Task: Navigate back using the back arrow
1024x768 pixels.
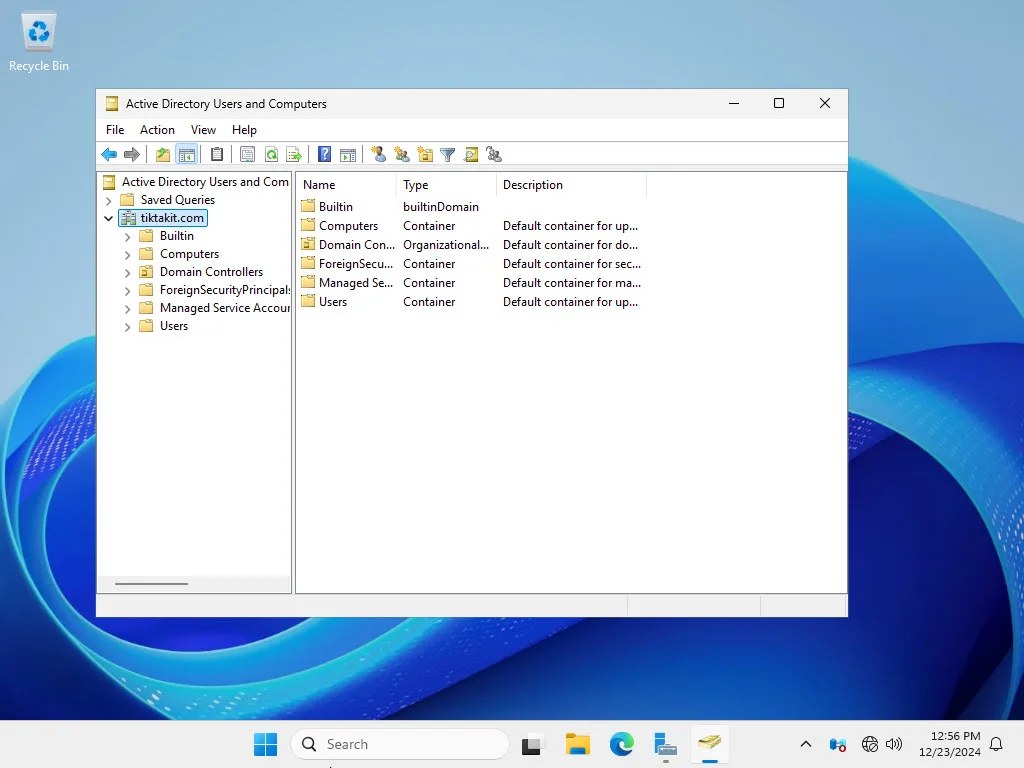Action: pos(109,154)
